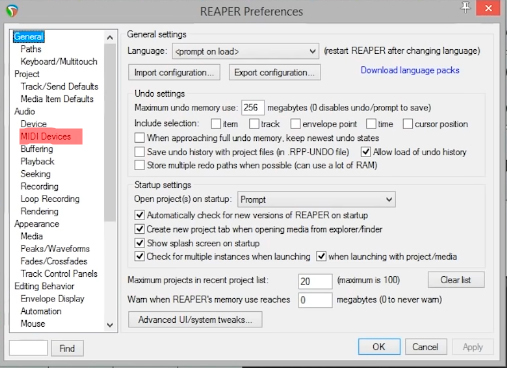This screenshot has height=368, width=507.
Task: Open Fades/Crossfades settings
Action: coord(54,261)
